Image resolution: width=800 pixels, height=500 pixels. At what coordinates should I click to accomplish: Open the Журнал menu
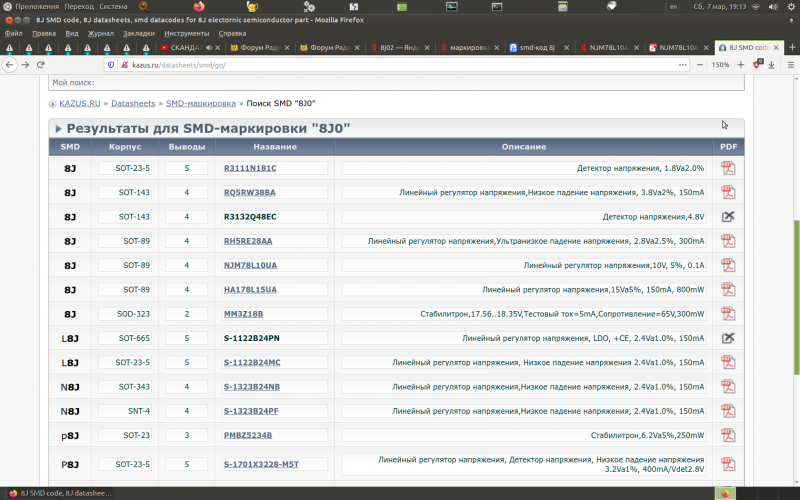click(x=101, y=33)
